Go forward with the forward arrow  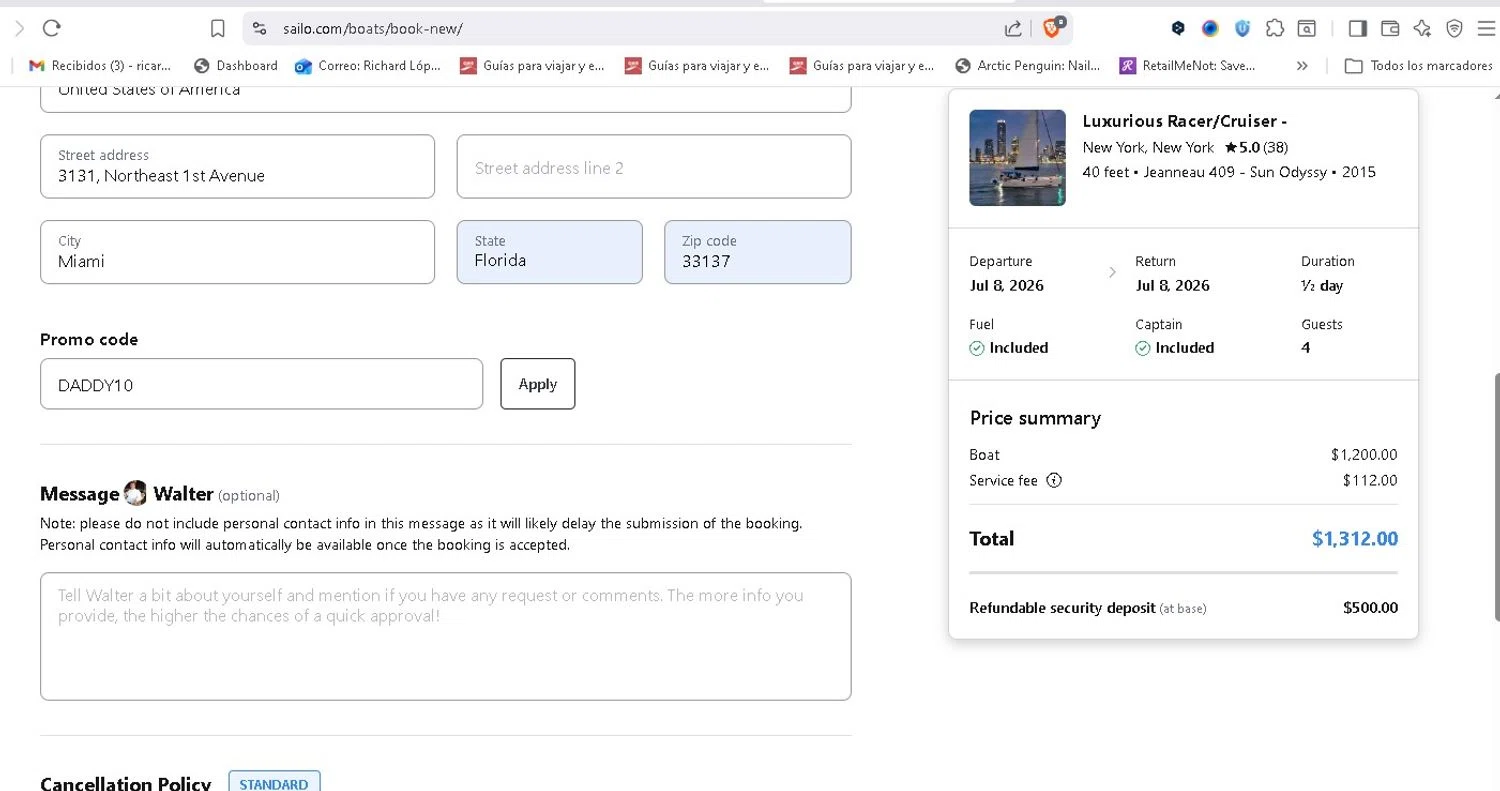coord(19,29)
